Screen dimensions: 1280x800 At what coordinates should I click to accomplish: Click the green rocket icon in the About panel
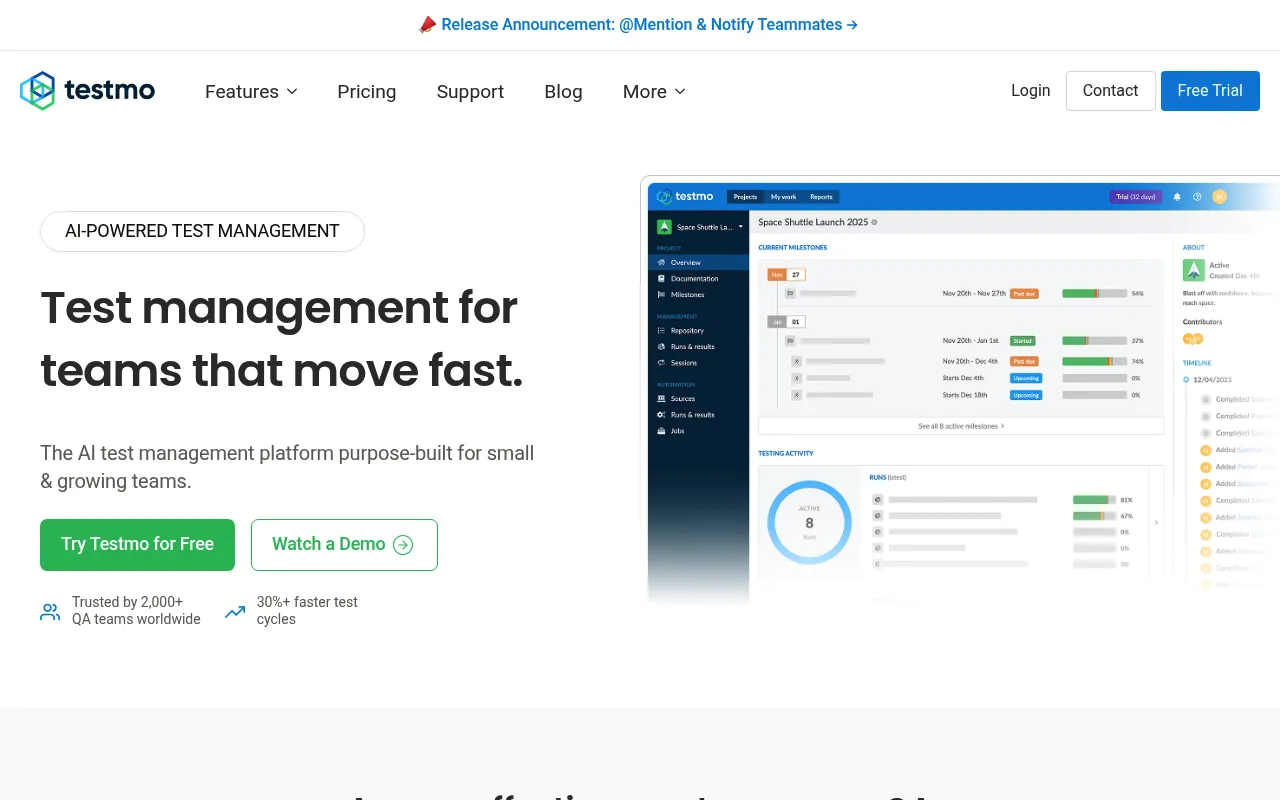[x=1193, y=270]
